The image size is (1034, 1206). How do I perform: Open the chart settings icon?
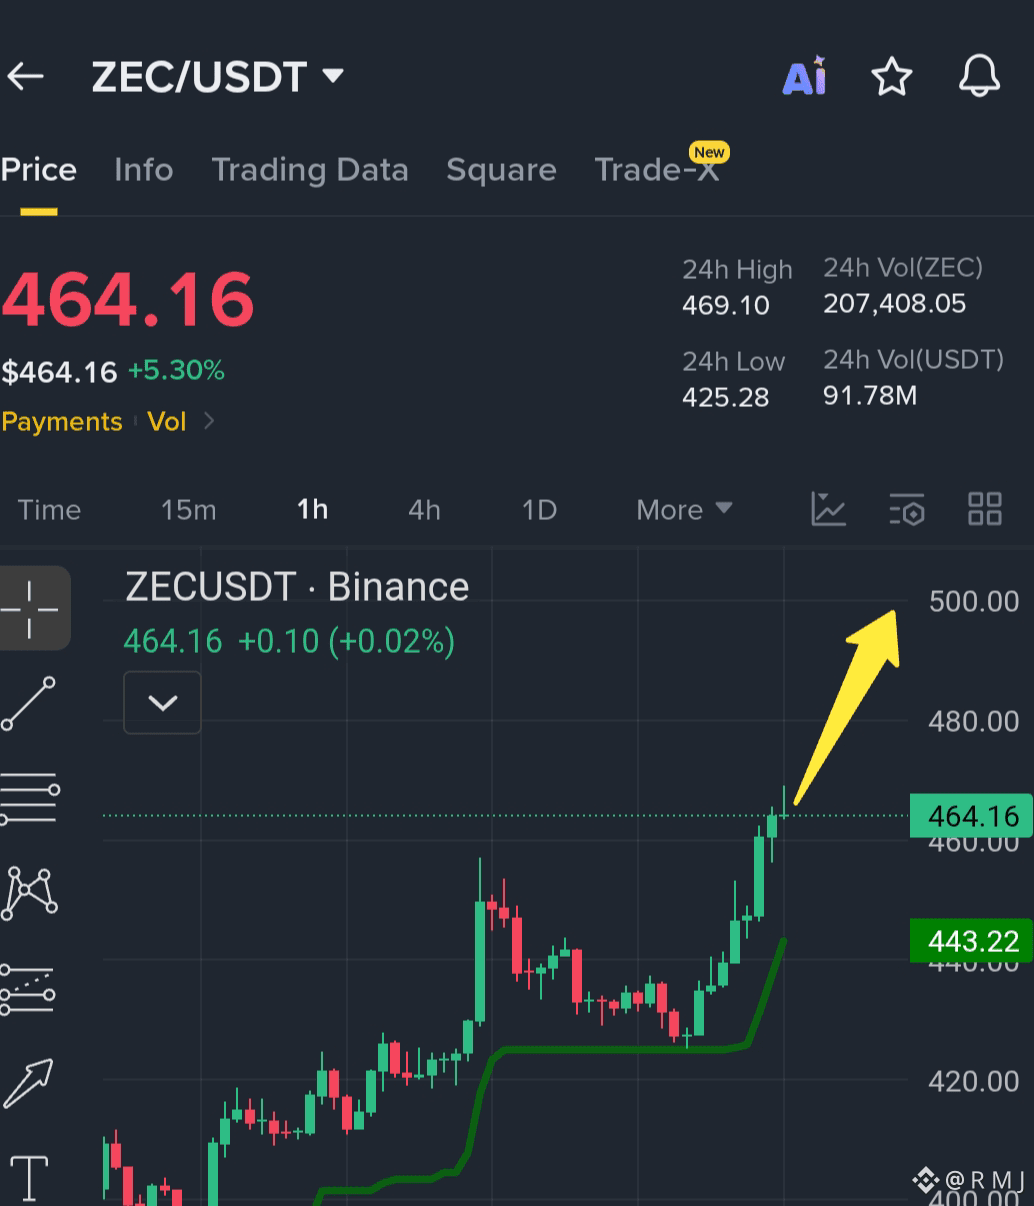pyautogui.click(x=906, y=509)
